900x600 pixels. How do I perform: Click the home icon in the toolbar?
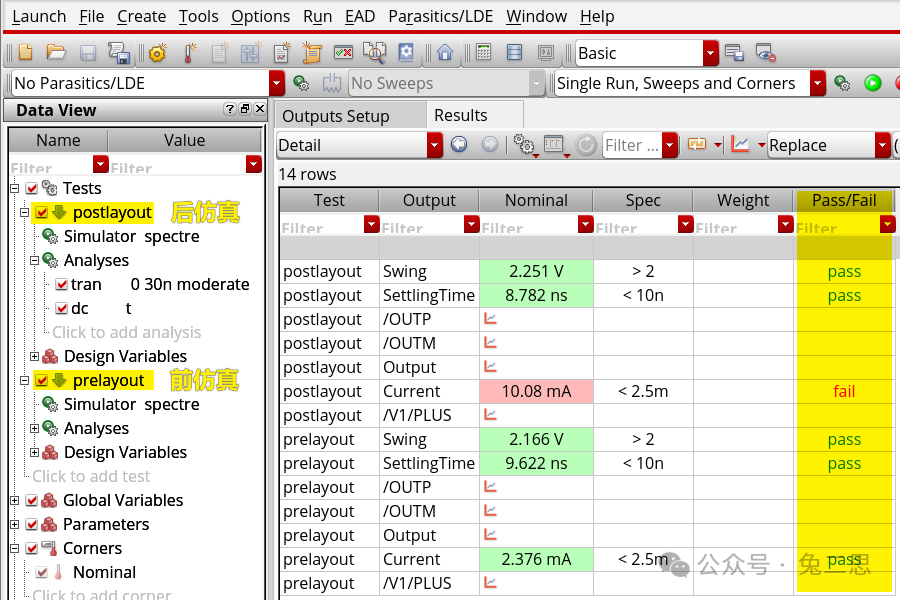[445, 53]
